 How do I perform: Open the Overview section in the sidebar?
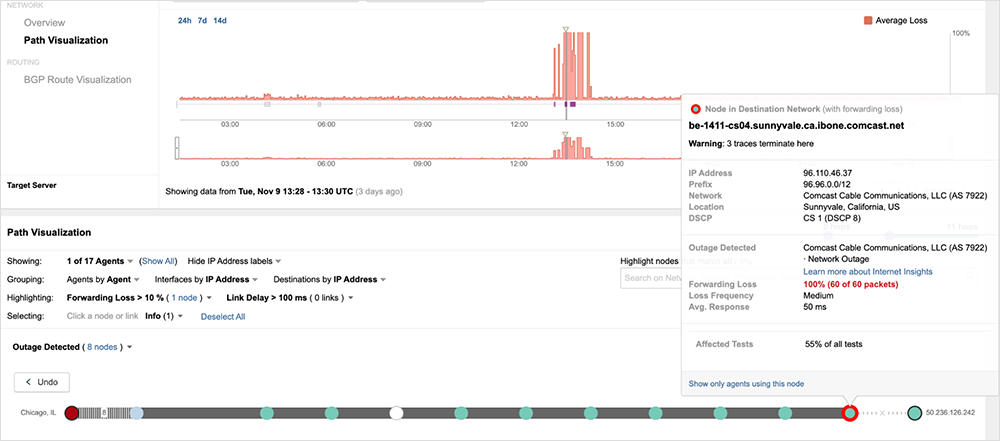[46, 22]
